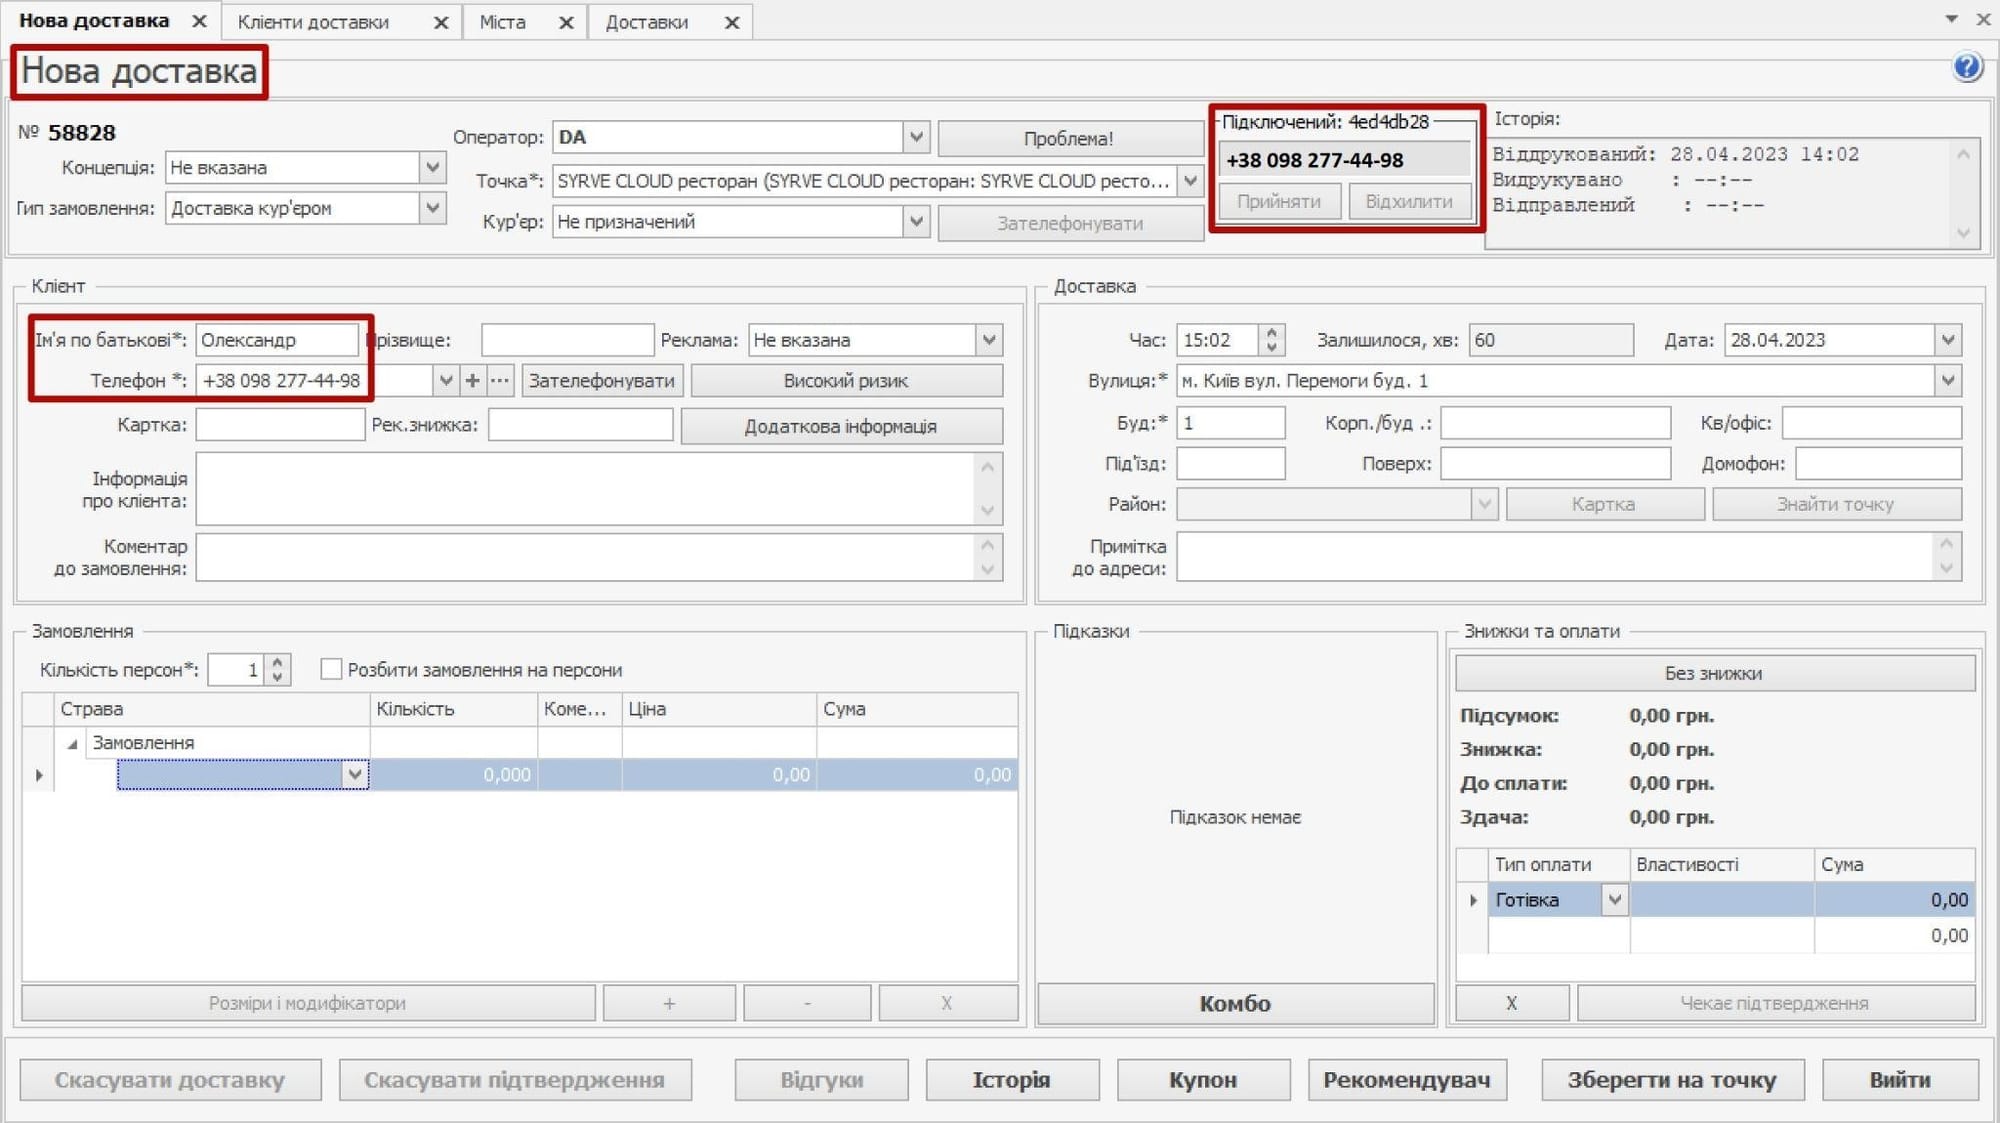Click the Страва column header

click(212, 709)
